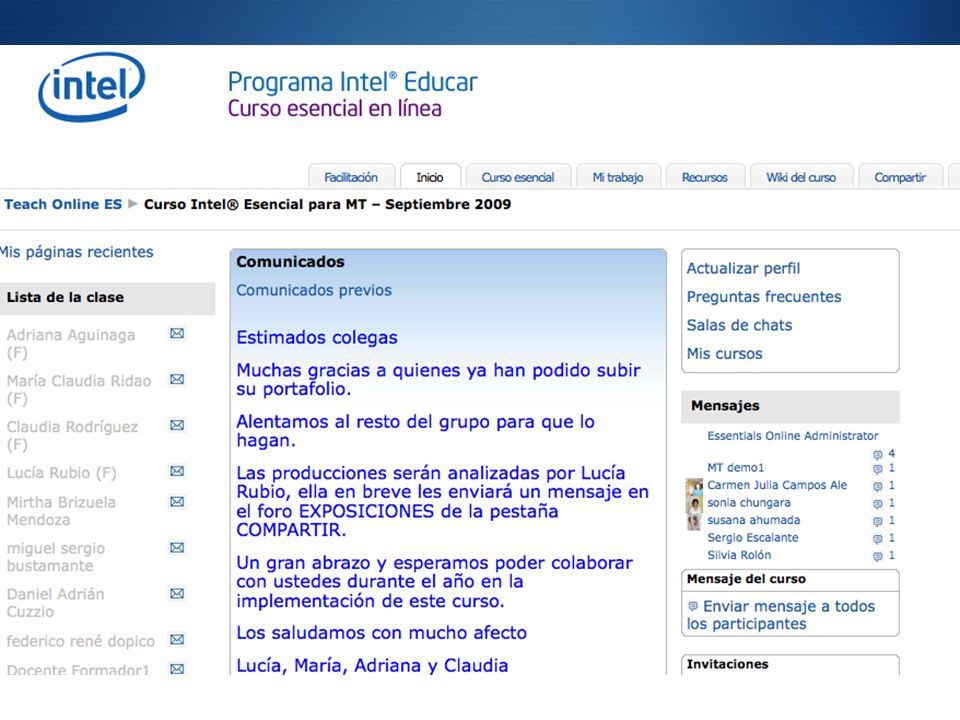
Task: Click susana ahumada profile picture
Action: point(694,521)
